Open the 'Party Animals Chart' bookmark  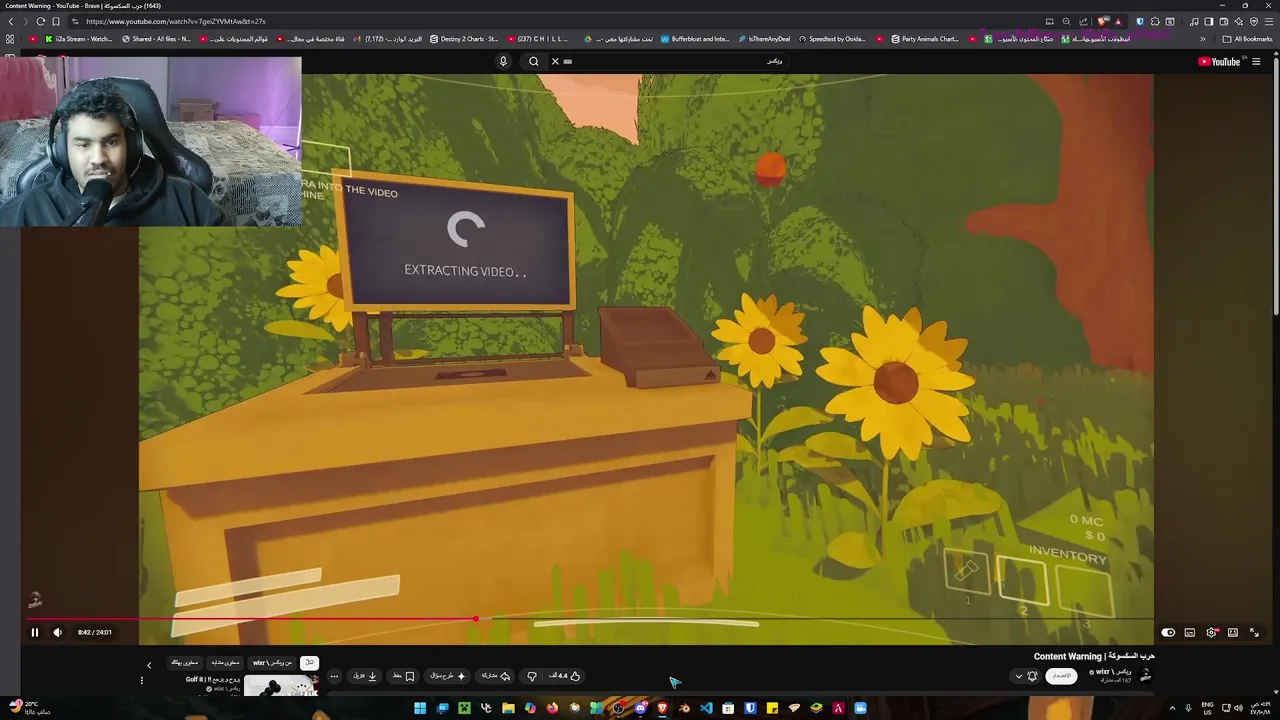click(x=925, y=39)
